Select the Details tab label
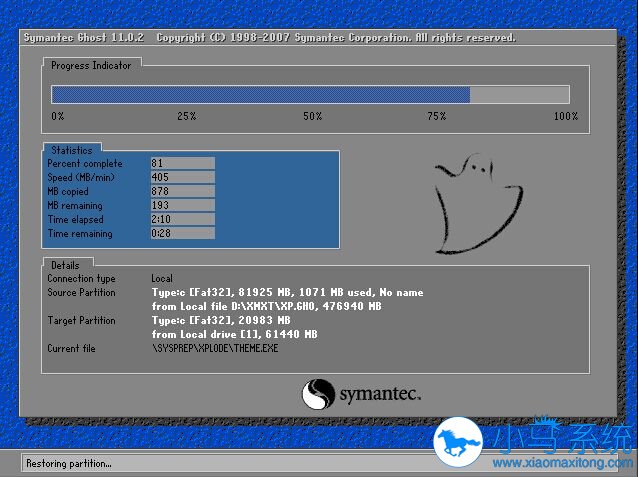Viewport: 638px width, 477px height. pos(65,265)
